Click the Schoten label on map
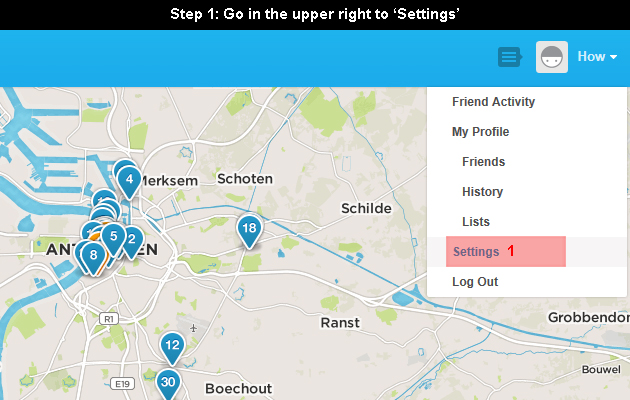 [x=245, y=179]
